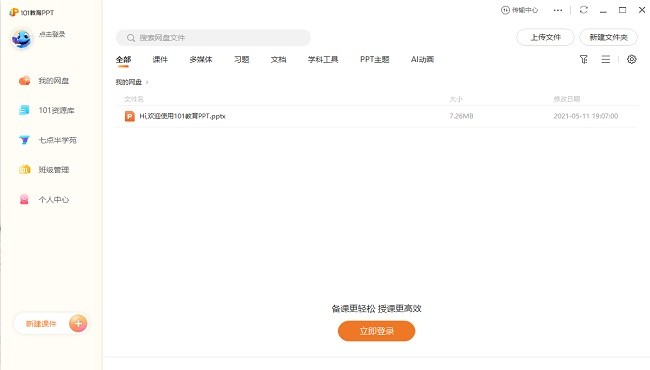The height and width of the screenshot is (370, 650).
Task: Open the filter funnel icon
Action: [x=584, y=60]
